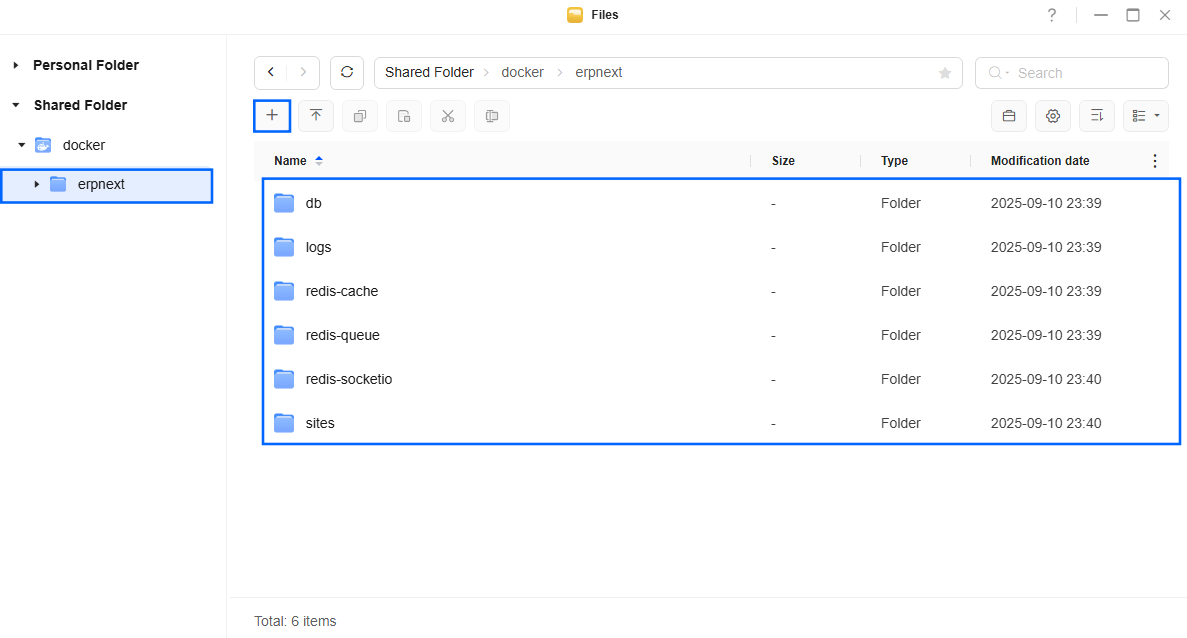This screenshot has width=1187, height=638.
Task: Sort by Modification date column header
Action: (x=1039, y=160)
